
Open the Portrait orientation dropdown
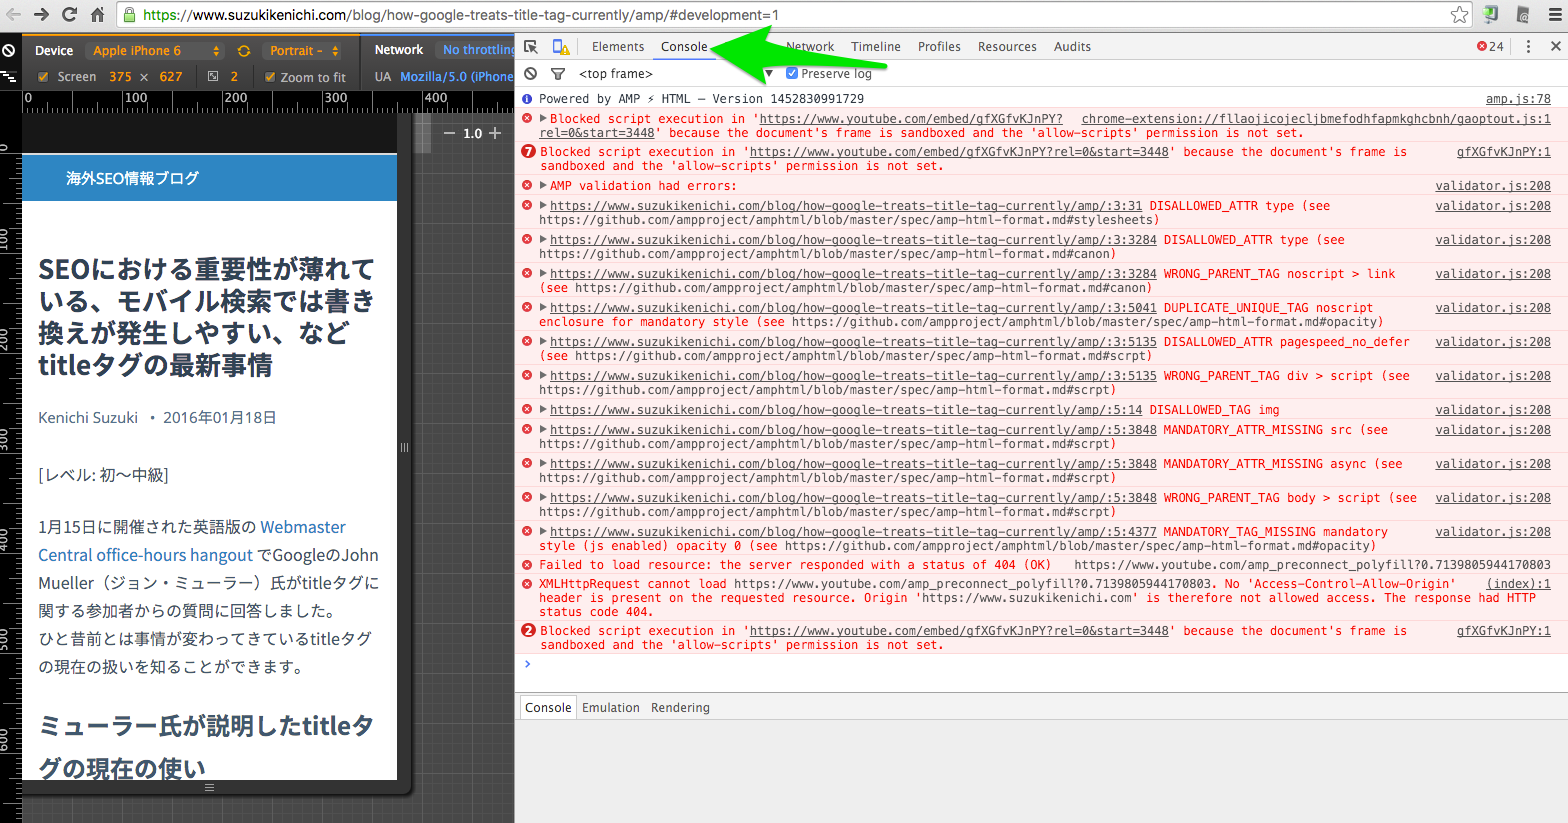point(303,51)
